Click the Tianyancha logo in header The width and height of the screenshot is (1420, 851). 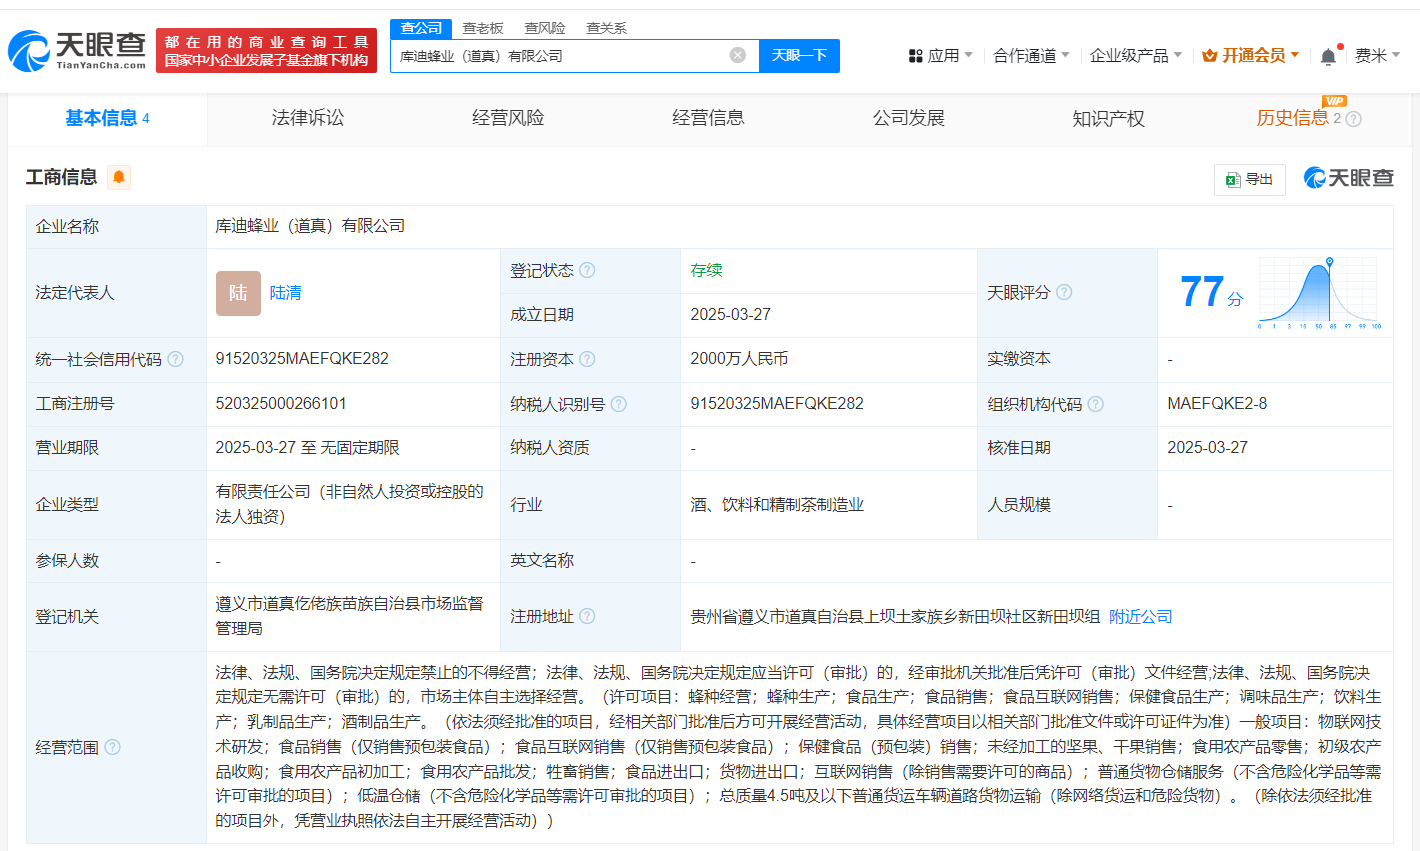[77, 50]
